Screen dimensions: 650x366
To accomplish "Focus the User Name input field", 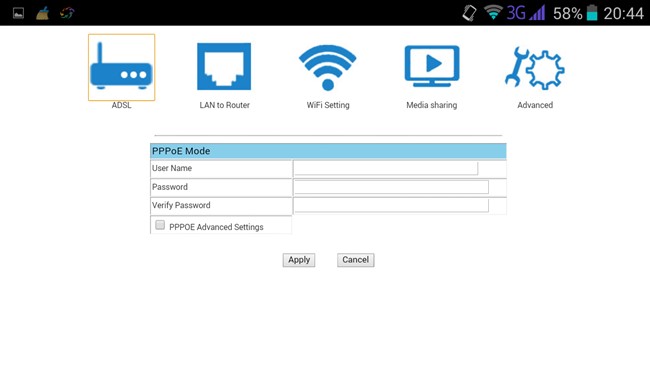I will point(386,168).
